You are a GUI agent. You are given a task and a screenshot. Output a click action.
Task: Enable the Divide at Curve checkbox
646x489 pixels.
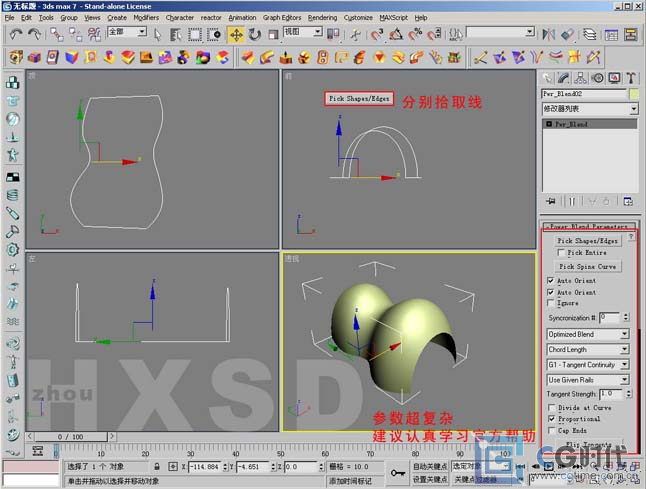551,407
